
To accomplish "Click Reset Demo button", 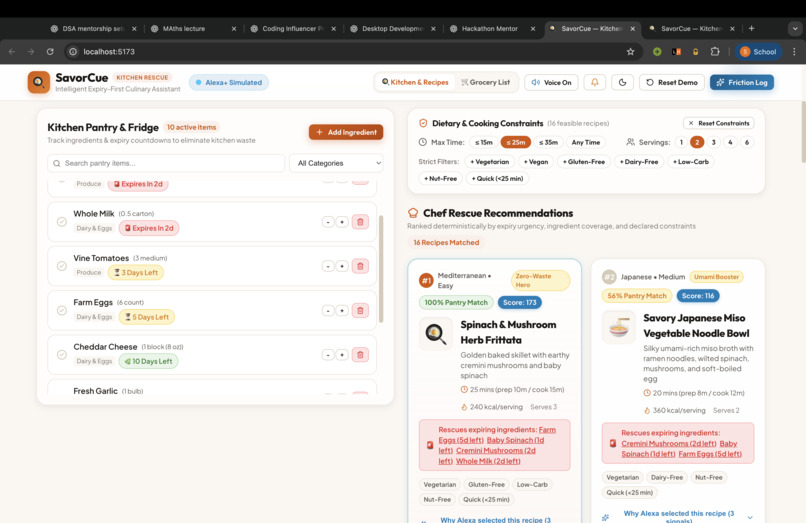I will tap(671, 82).
